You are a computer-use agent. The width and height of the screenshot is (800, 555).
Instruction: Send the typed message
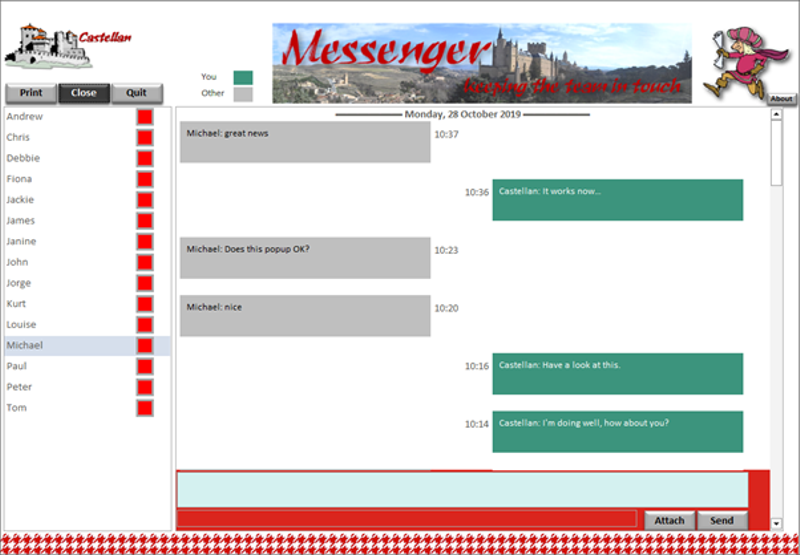(722, 520)
